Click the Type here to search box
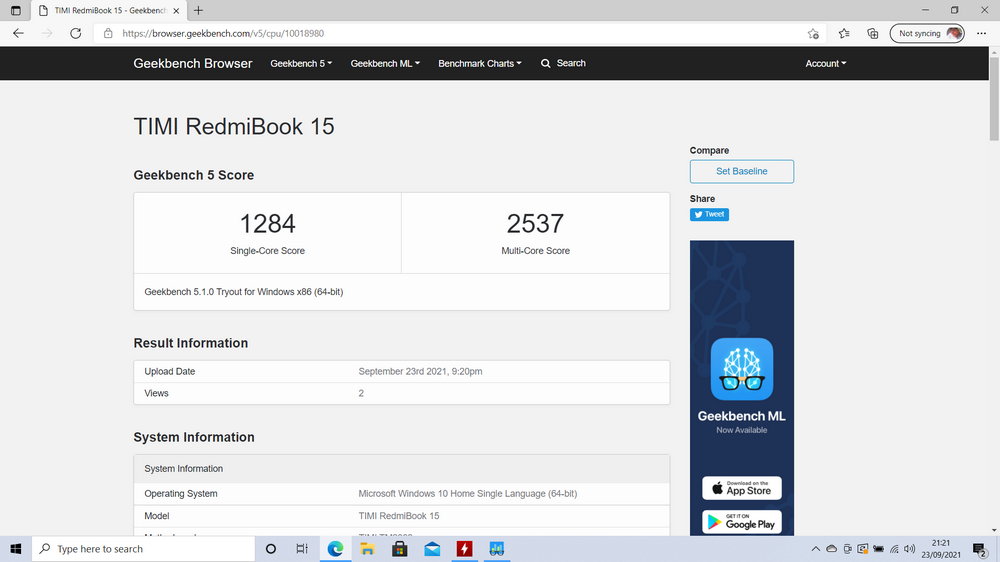The width and height of the screenshot is (1000, 562). point(143,549)
